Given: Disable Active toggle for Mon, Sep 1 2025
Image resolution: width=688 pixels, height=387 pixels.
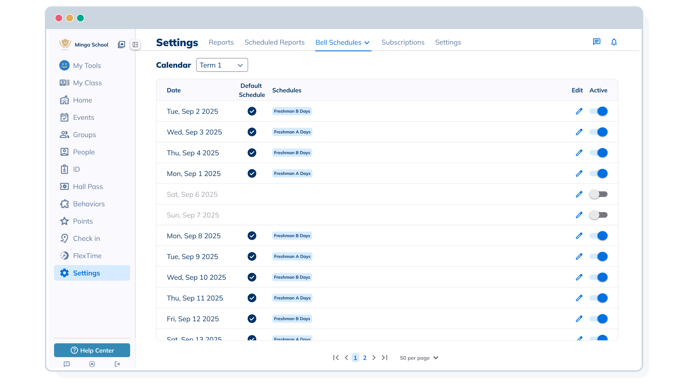Looking at the screenshot, I should [599, 173].
